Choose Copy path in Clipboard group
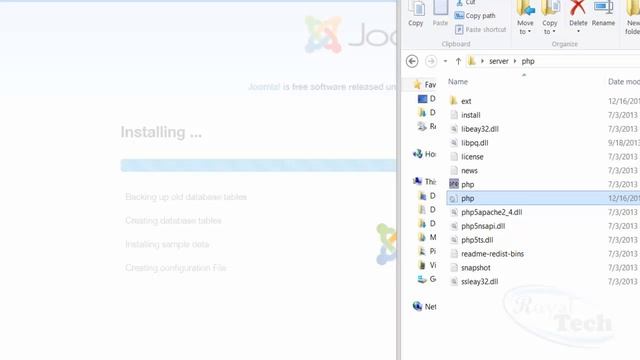Screen dimensions: 640x360 (475, 16)
